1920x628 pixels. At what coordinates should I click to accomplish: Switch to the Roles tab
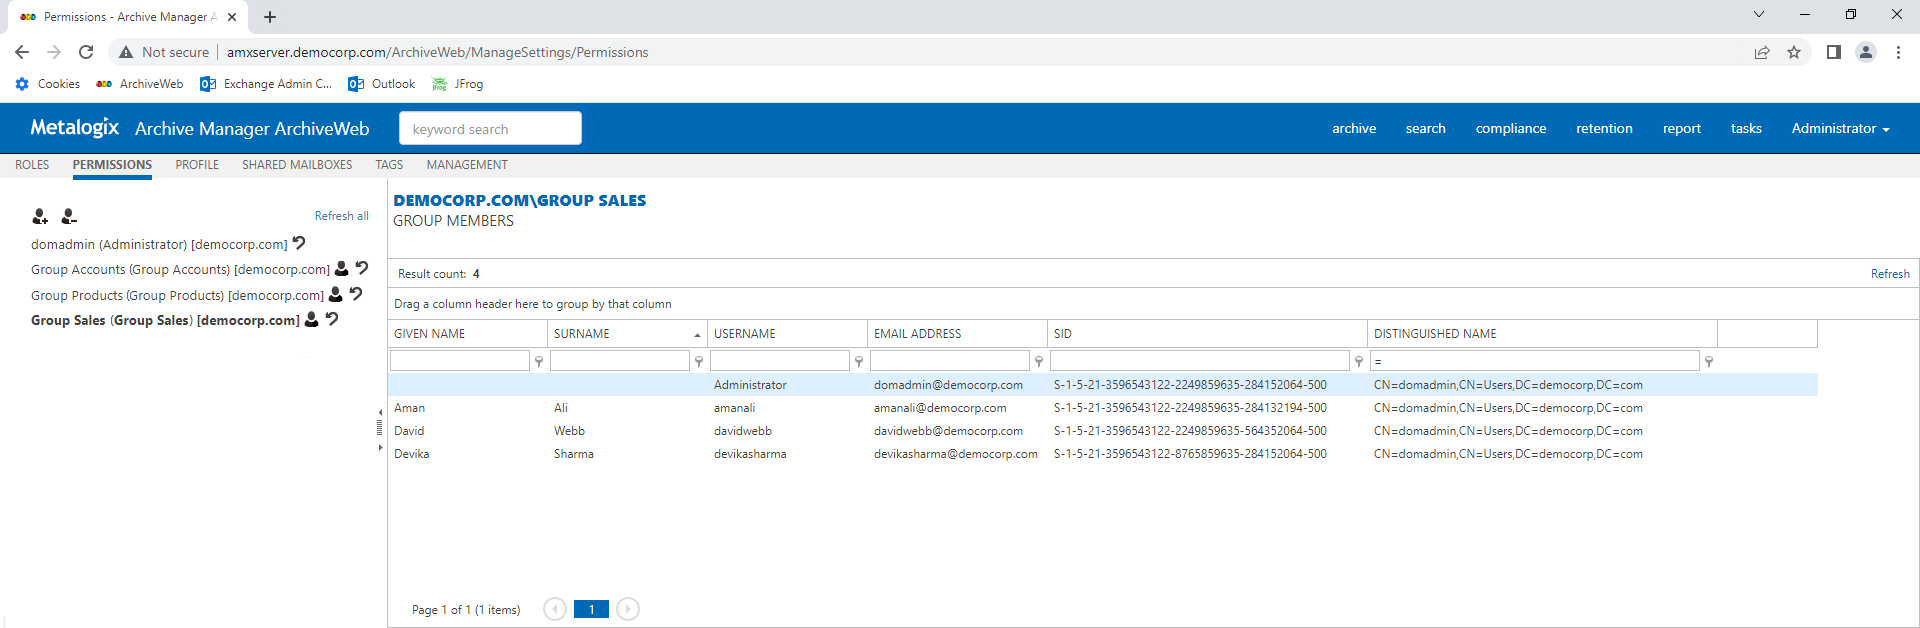32,165
